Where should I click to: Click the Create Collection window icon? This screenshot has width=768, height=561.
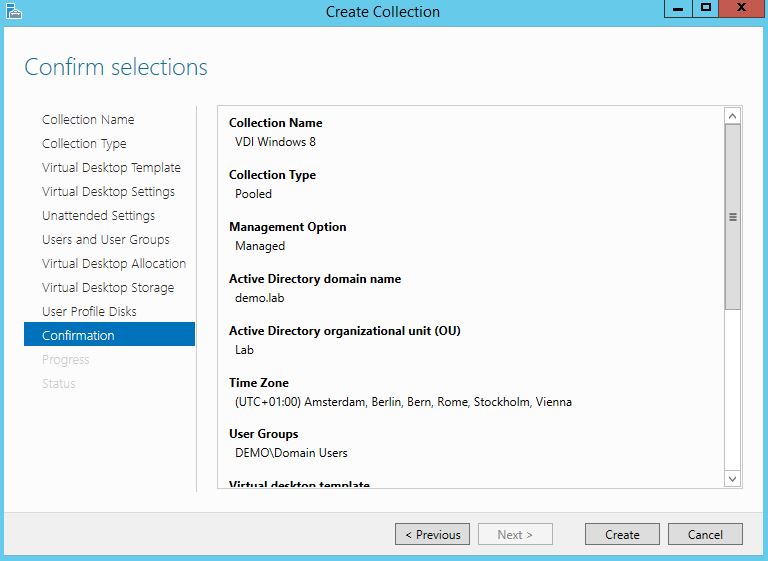pyautogui.click(x=11, y=11)
